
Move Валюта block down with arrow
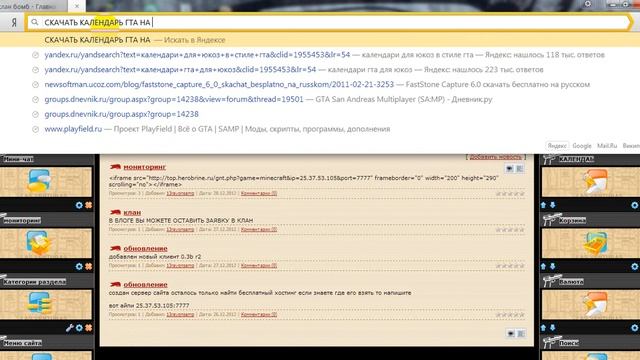coord(553,327)
